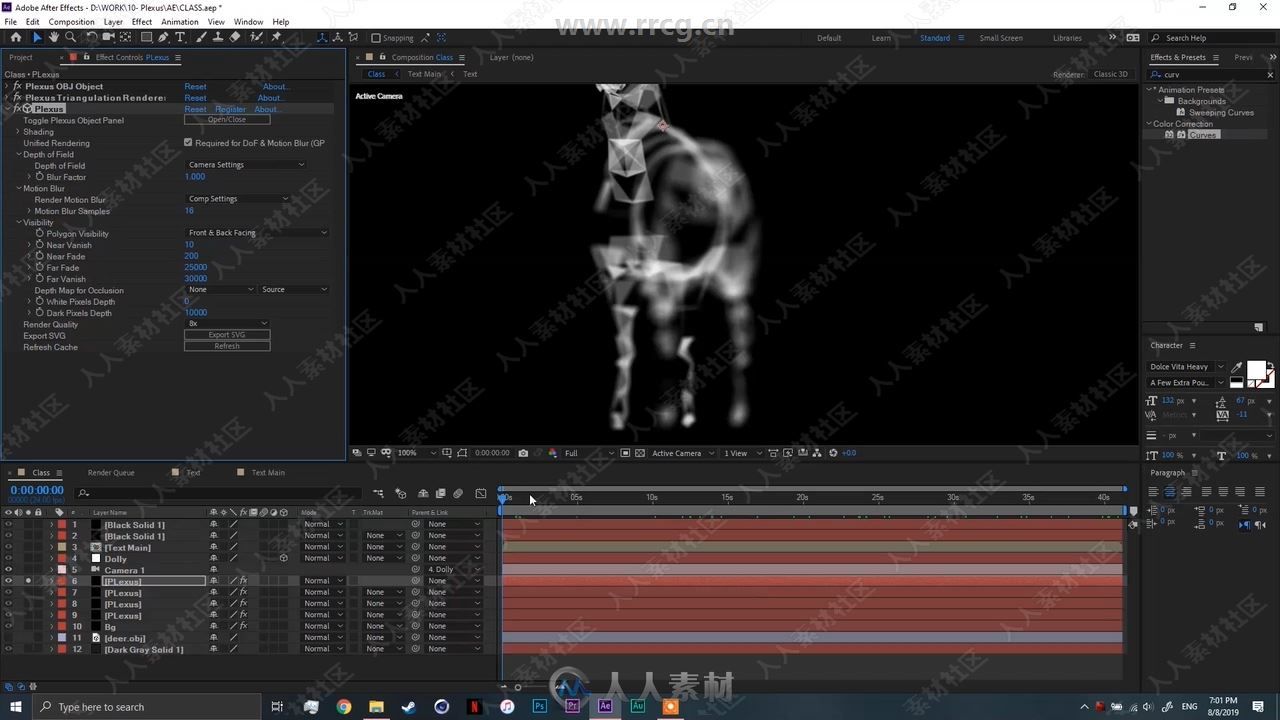Toggle visibility of Text Main layer
This screenshot has width=1280, height=720.
[x=8, y=547]
